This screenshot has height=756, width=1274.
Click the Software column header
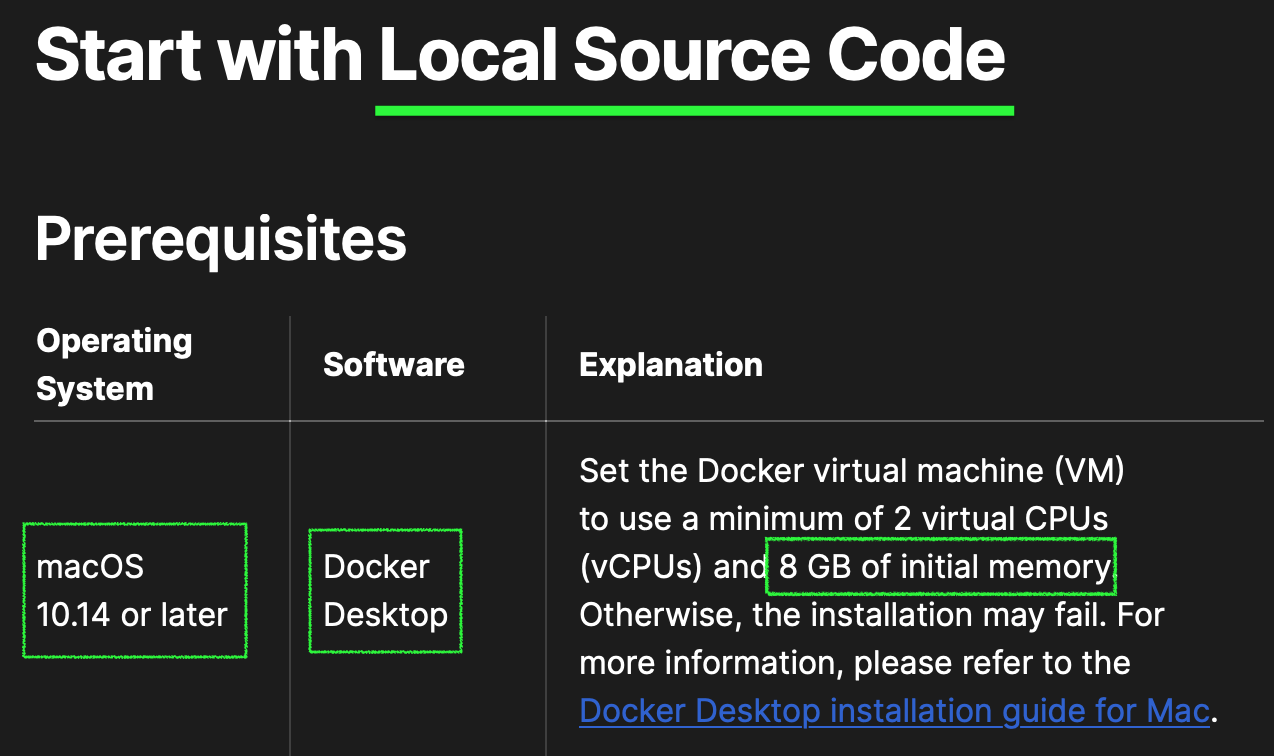(393, 365)
